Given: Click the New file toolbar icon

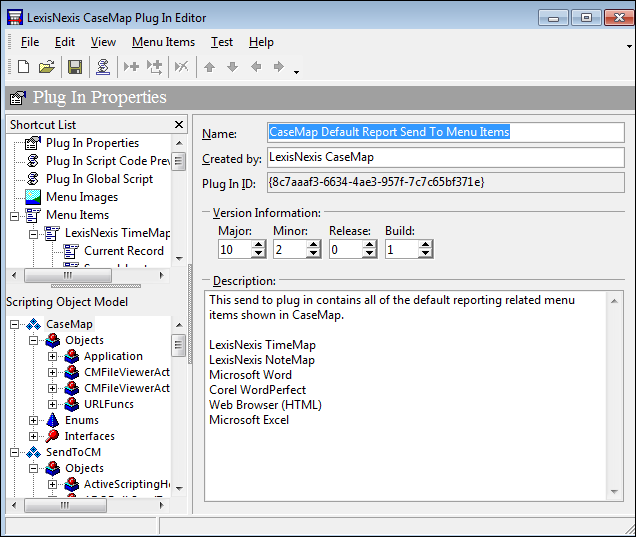Looking at the screenshot, I should point(23,67).
